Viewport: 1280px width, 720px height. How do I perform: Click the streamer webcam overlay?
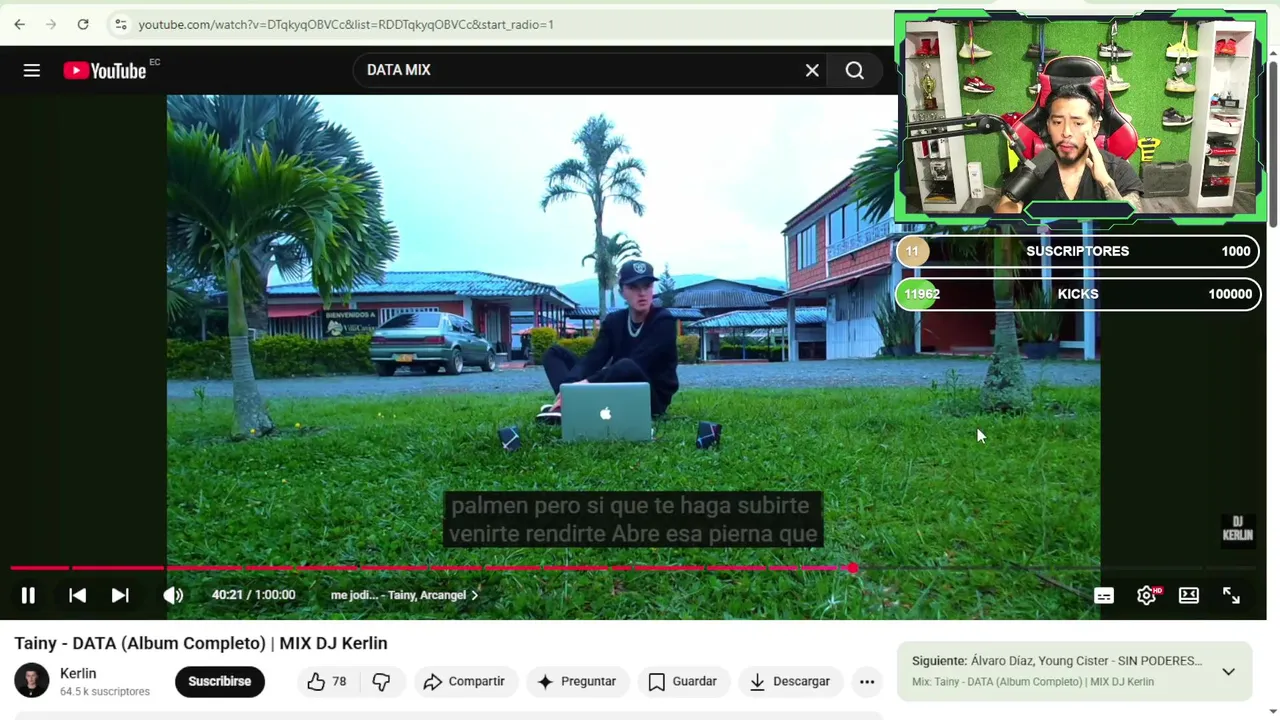tap(1080, 116)
